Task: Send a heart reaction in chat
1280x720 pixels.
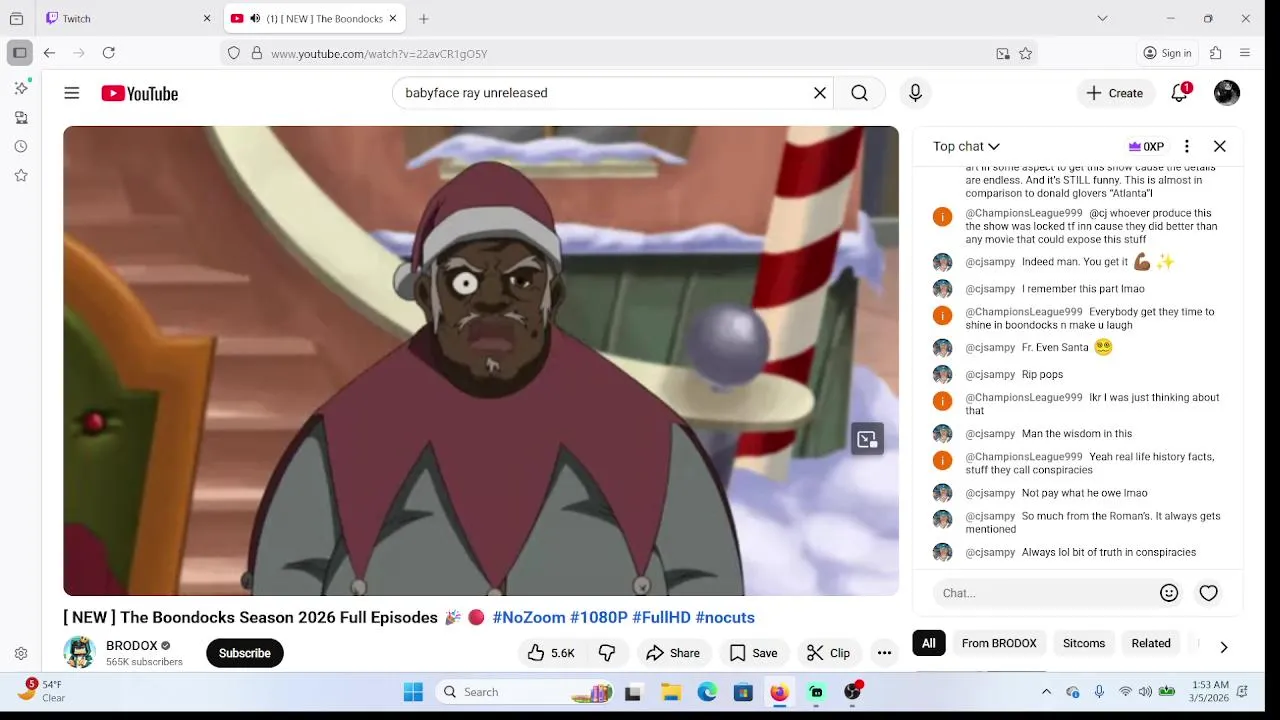Action: tap(1209, 593)
